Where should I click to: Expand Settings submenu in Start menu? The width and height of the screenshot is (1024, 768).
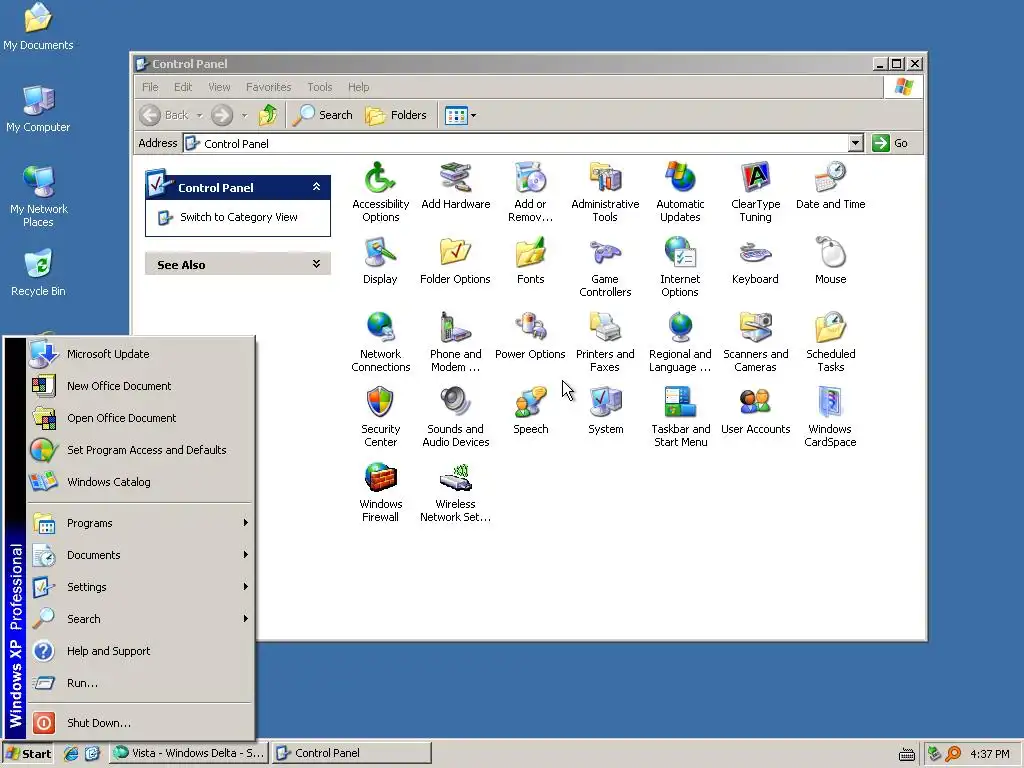(x=140, y=587)
